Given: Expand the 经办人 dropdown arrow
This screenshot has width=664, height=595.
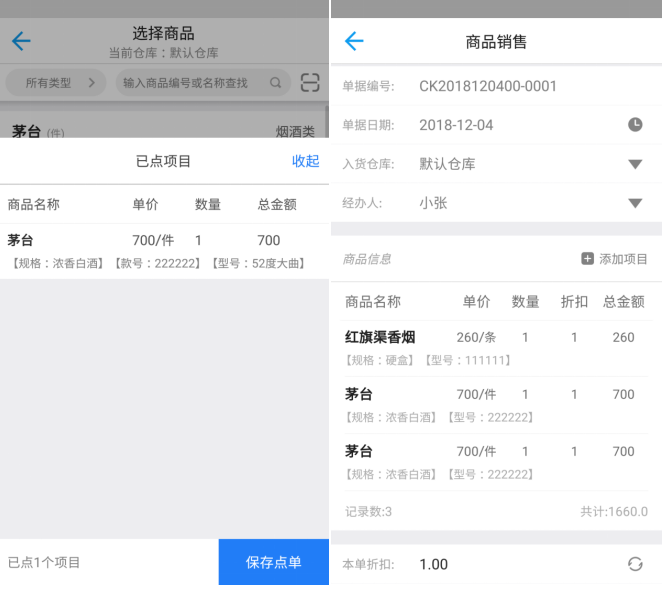Looking at the screenshot, I should (635, 203).
